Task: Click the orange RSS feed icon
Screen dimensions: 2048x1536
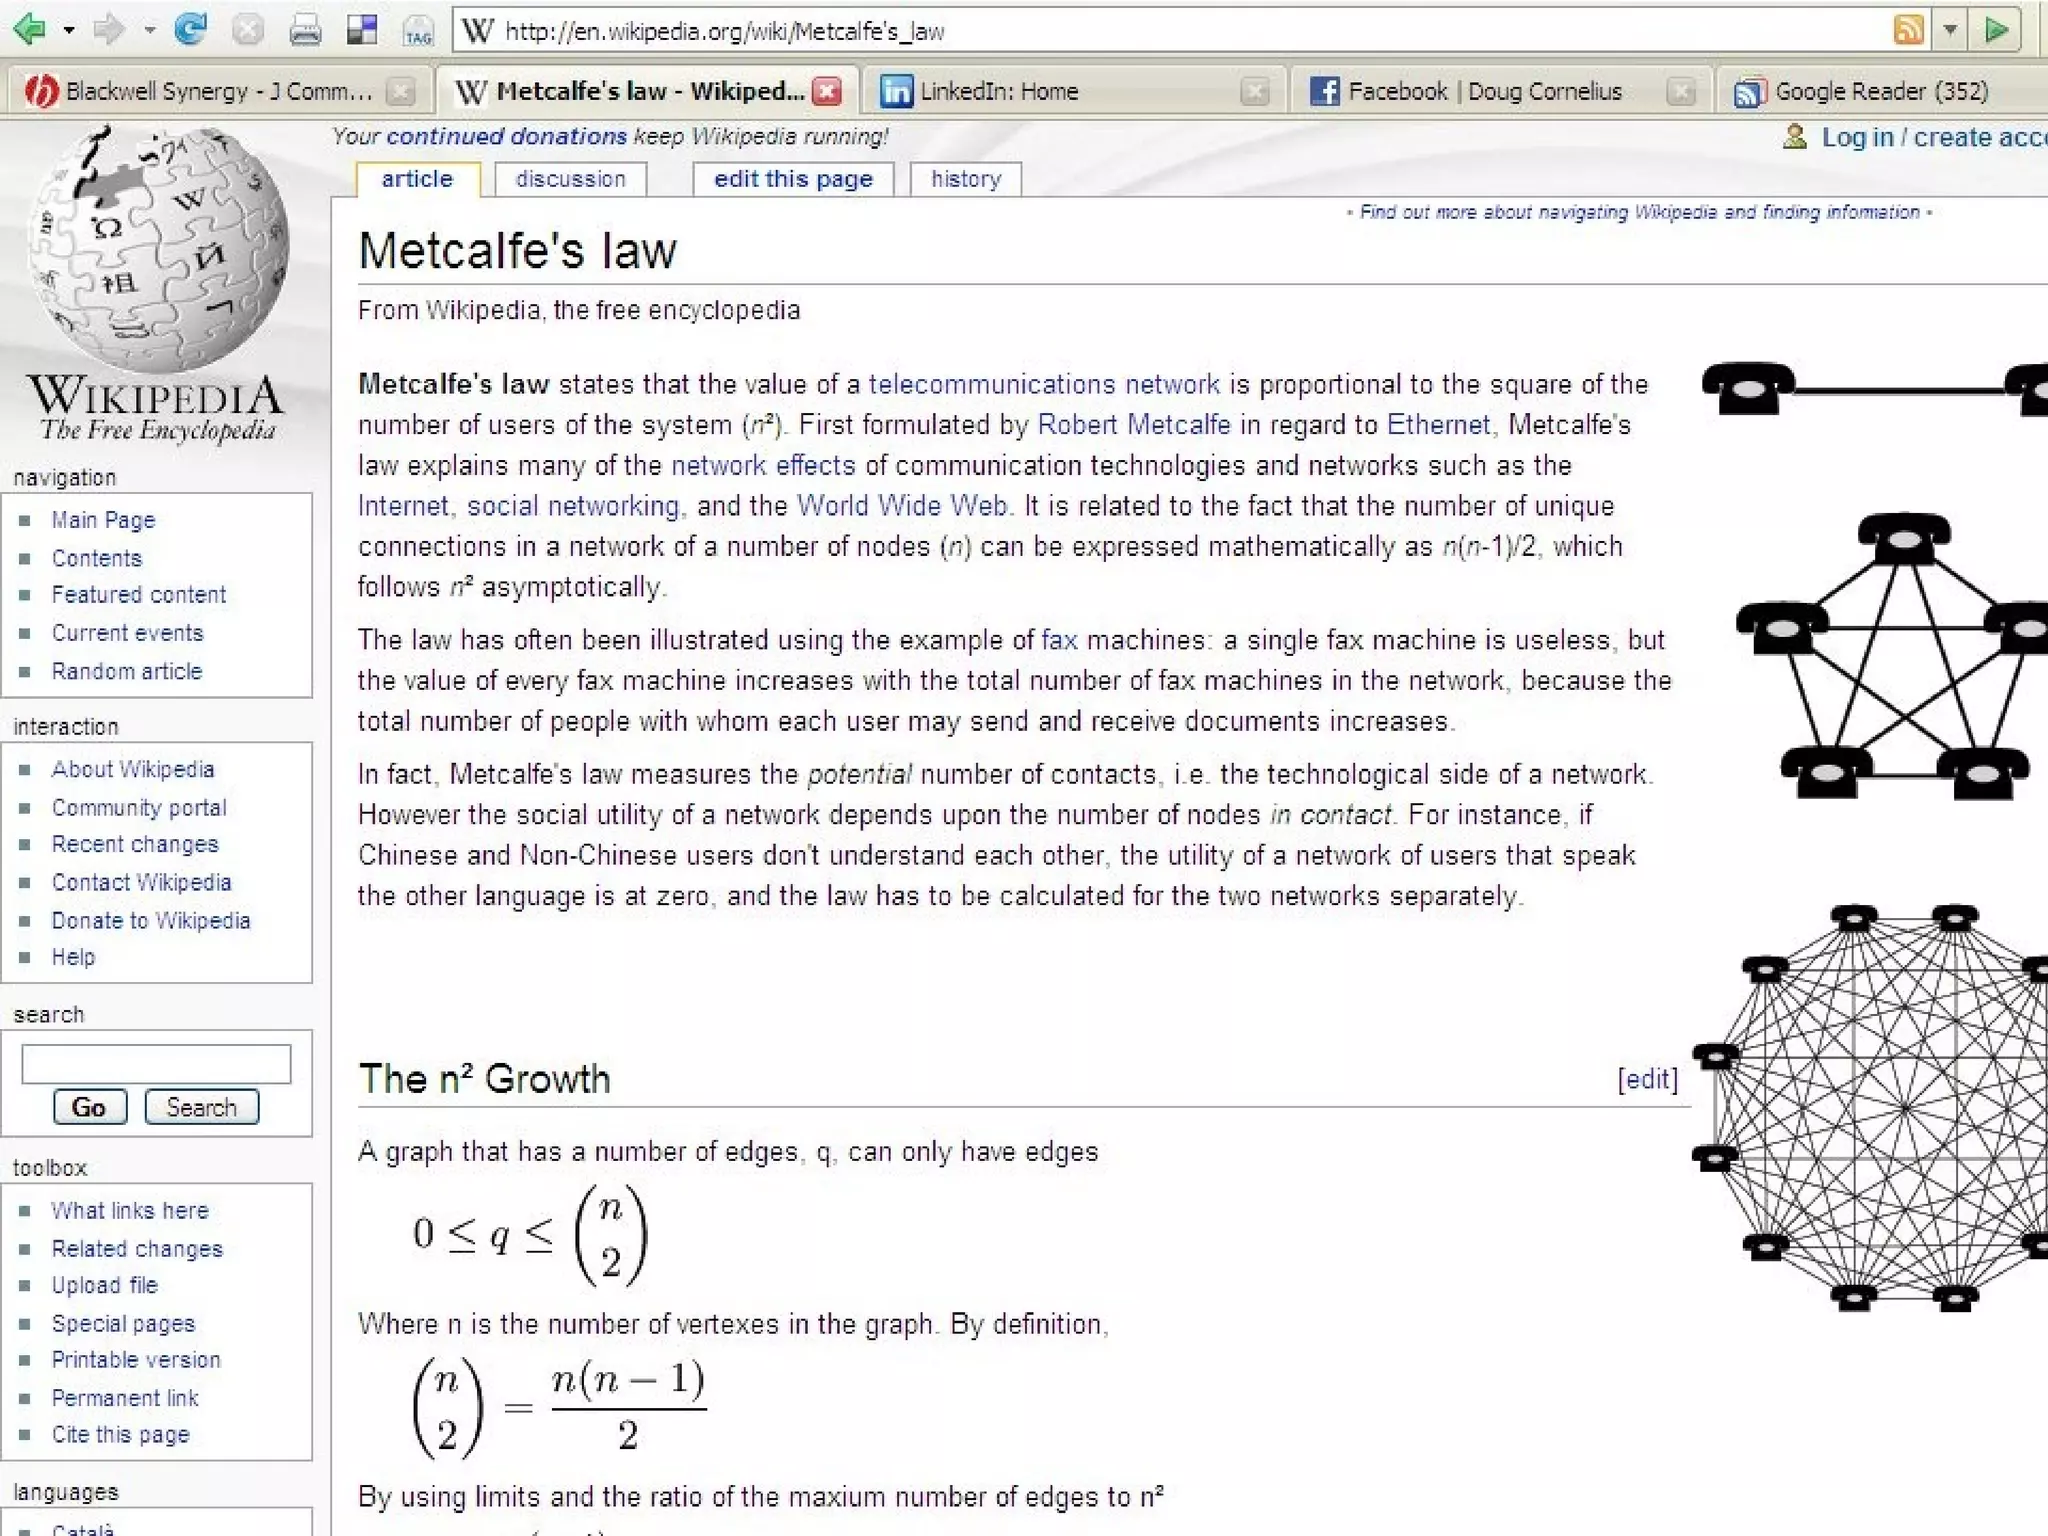Action: [x=1908, y=30]
